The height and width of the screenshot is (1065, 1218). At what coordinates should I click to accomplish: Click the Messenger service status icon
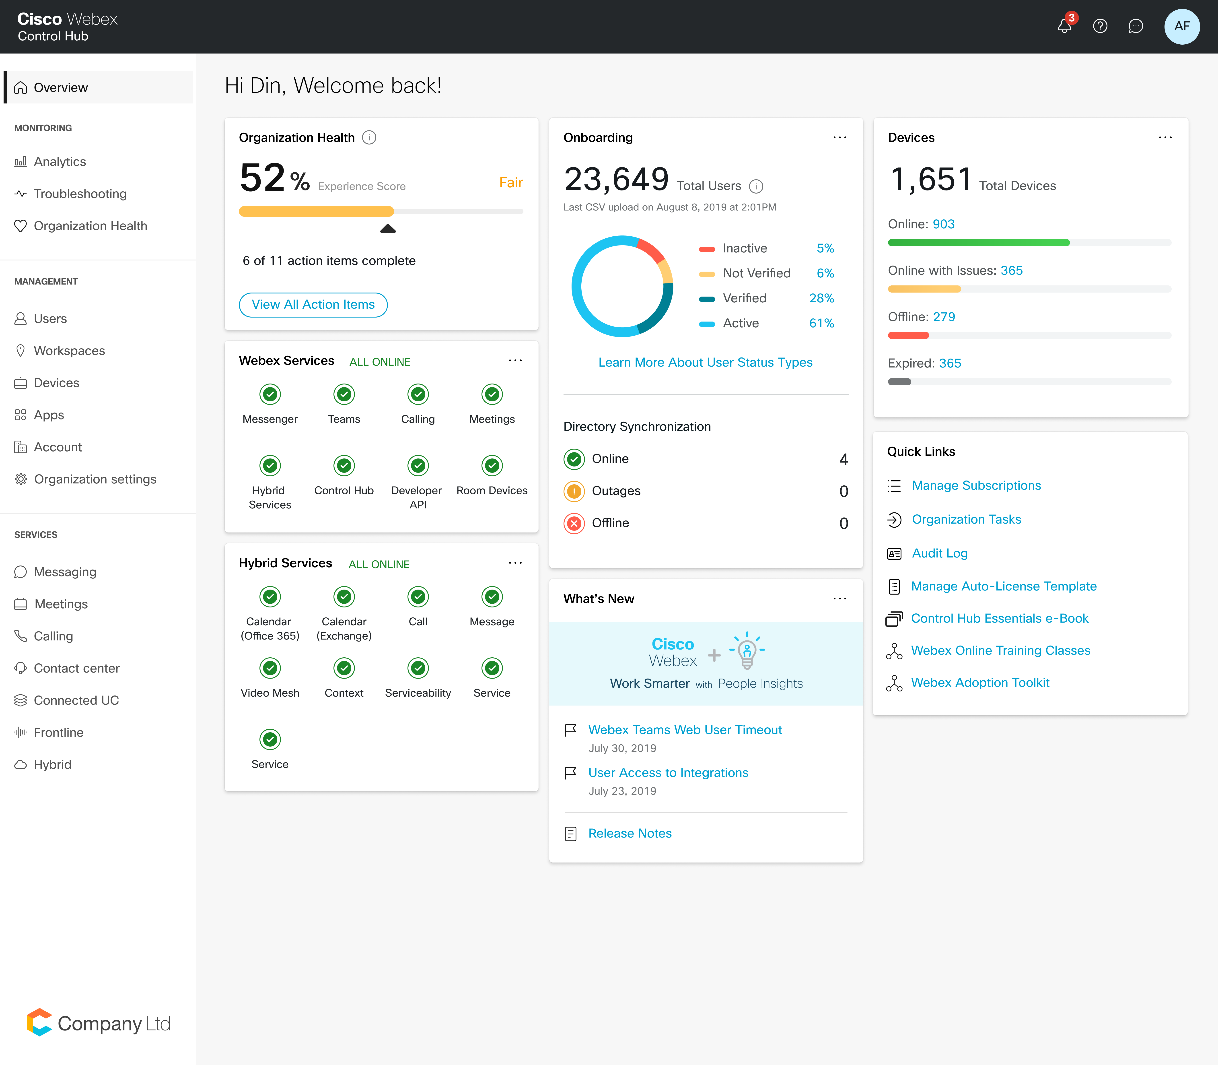[x=270, y=395]
